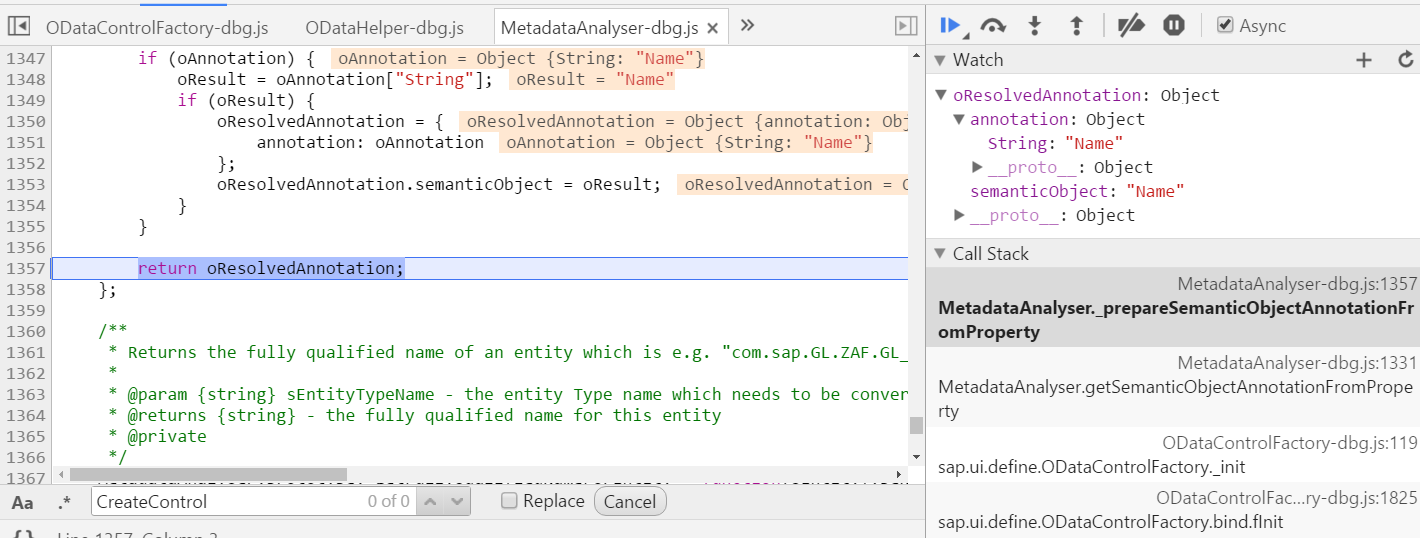
Task: Deactivate all breakpoints
Action: tap(1131, 25)
